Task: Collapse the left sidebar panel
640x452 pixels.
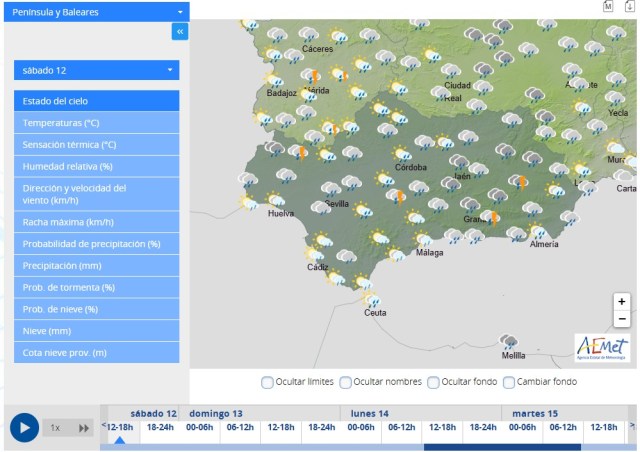Action: [x=180, y=32]
